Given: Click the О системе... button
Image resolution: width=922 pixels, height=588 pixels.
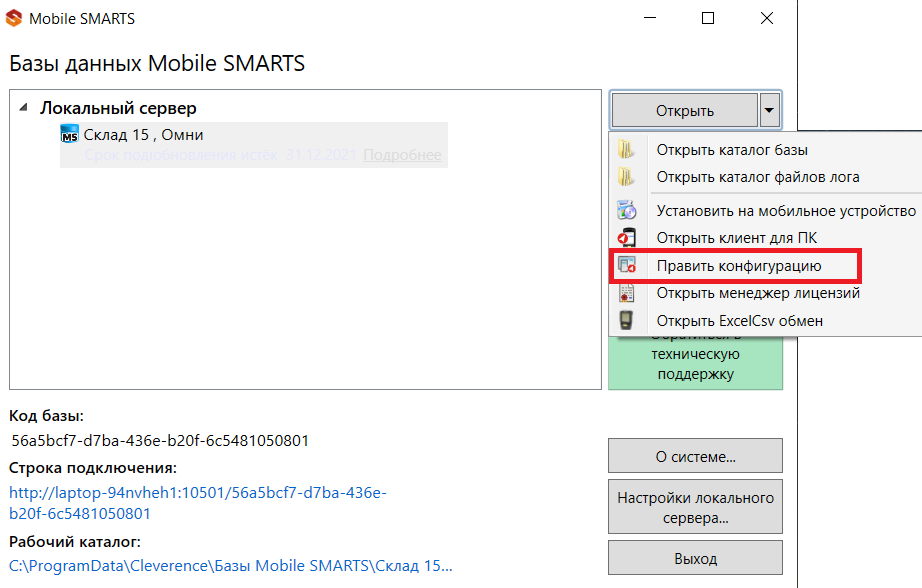Looking at the screenshot, I should coord(695,456).
